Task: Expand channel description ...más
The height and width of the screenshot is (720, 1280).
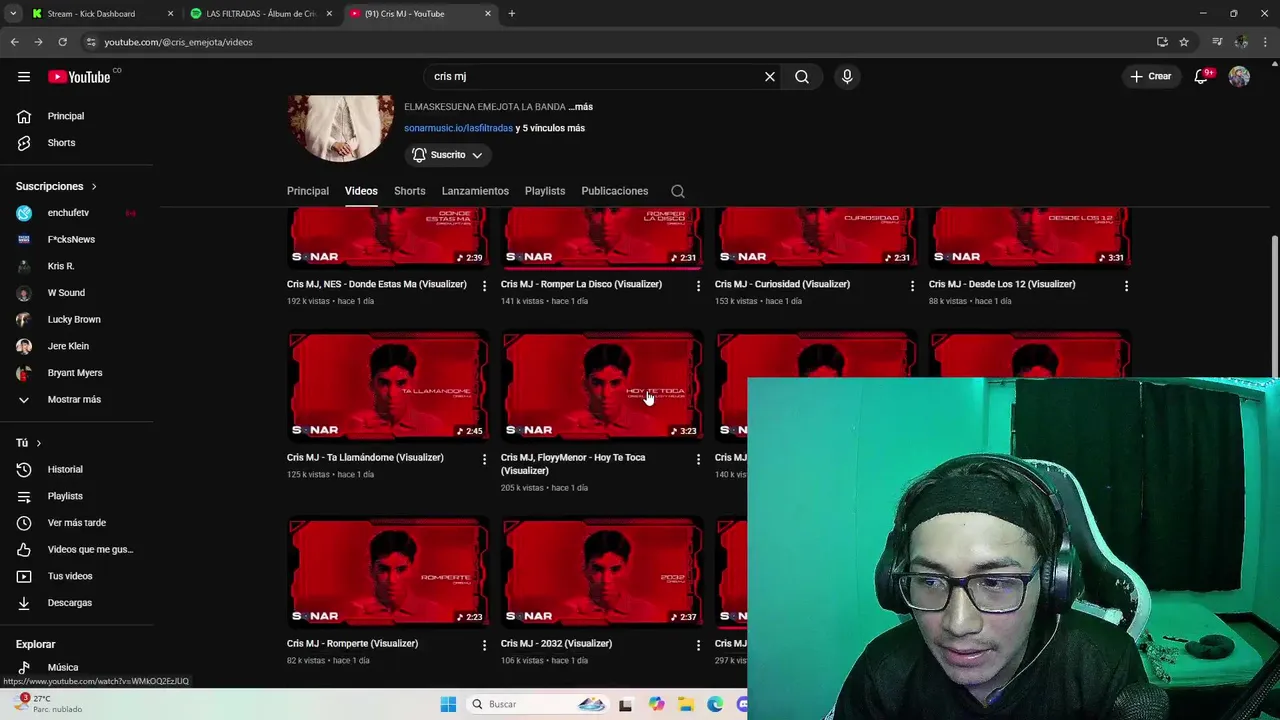Action: coord(581,107)
